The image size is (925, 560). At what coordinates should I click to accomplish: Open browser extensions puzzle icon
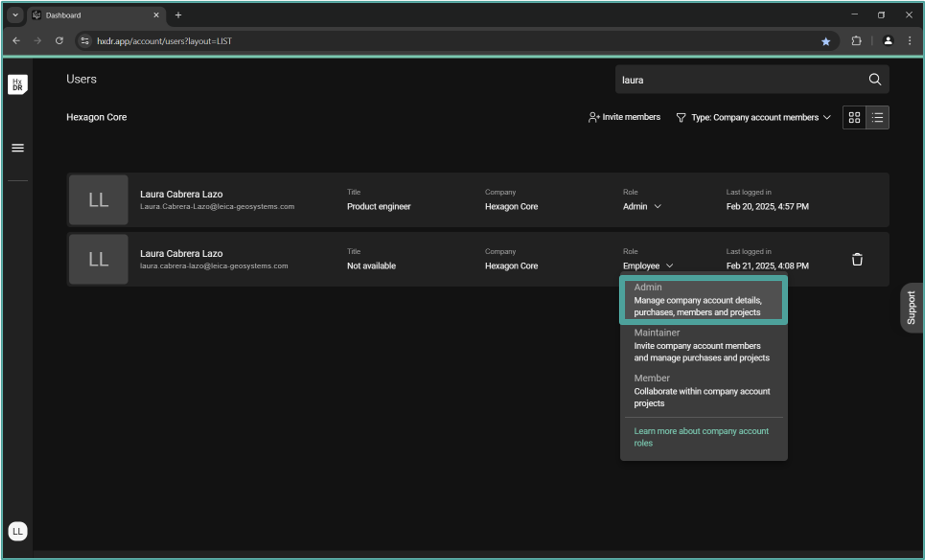pos(856,41)
